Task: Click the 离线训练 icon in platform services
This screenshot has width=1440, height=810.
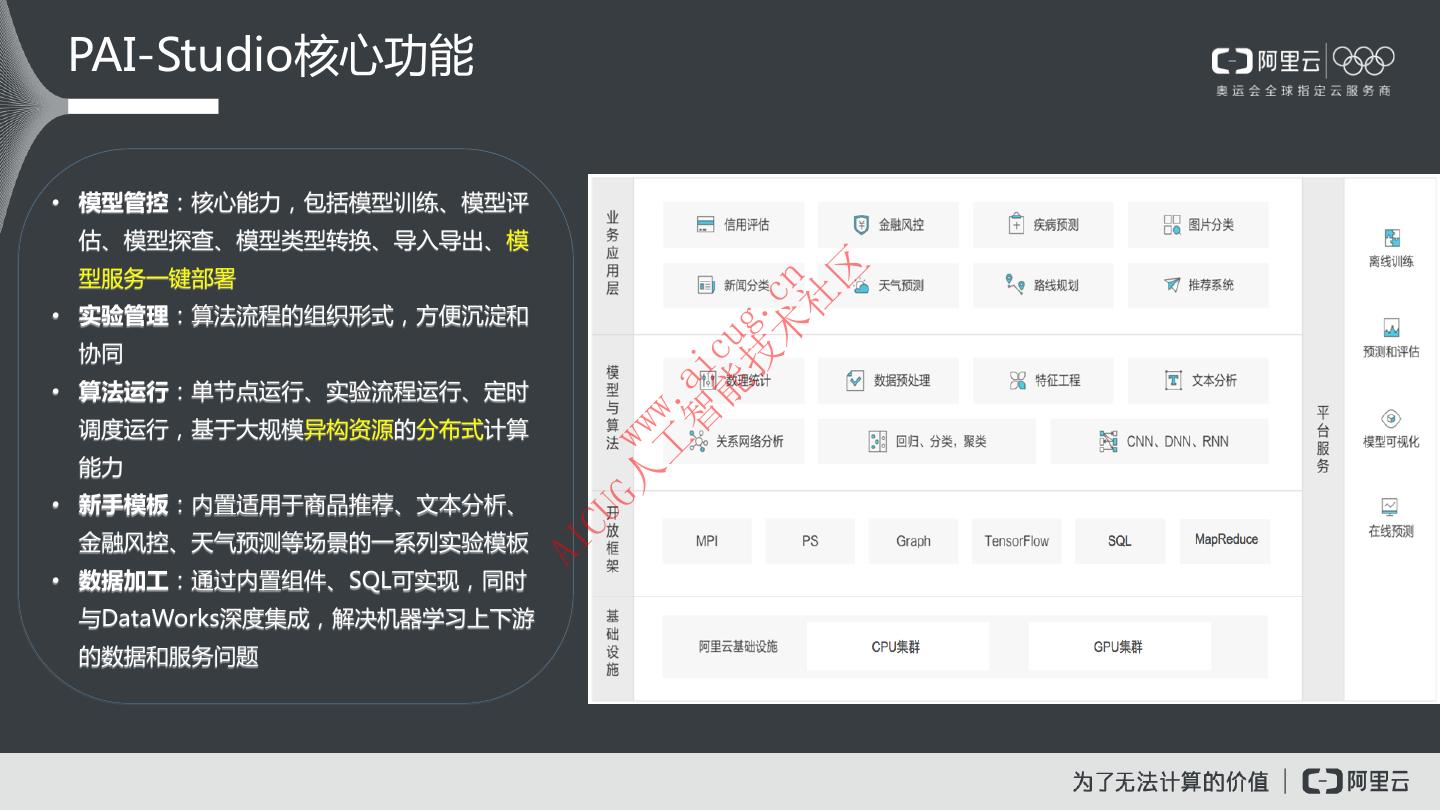Action: 1391,238
